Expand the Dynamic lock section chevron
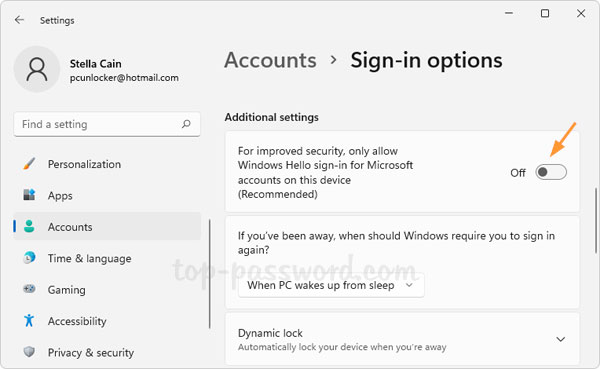Screen dimensions: 600x369 pyautogui.click(x=561, y=339)
